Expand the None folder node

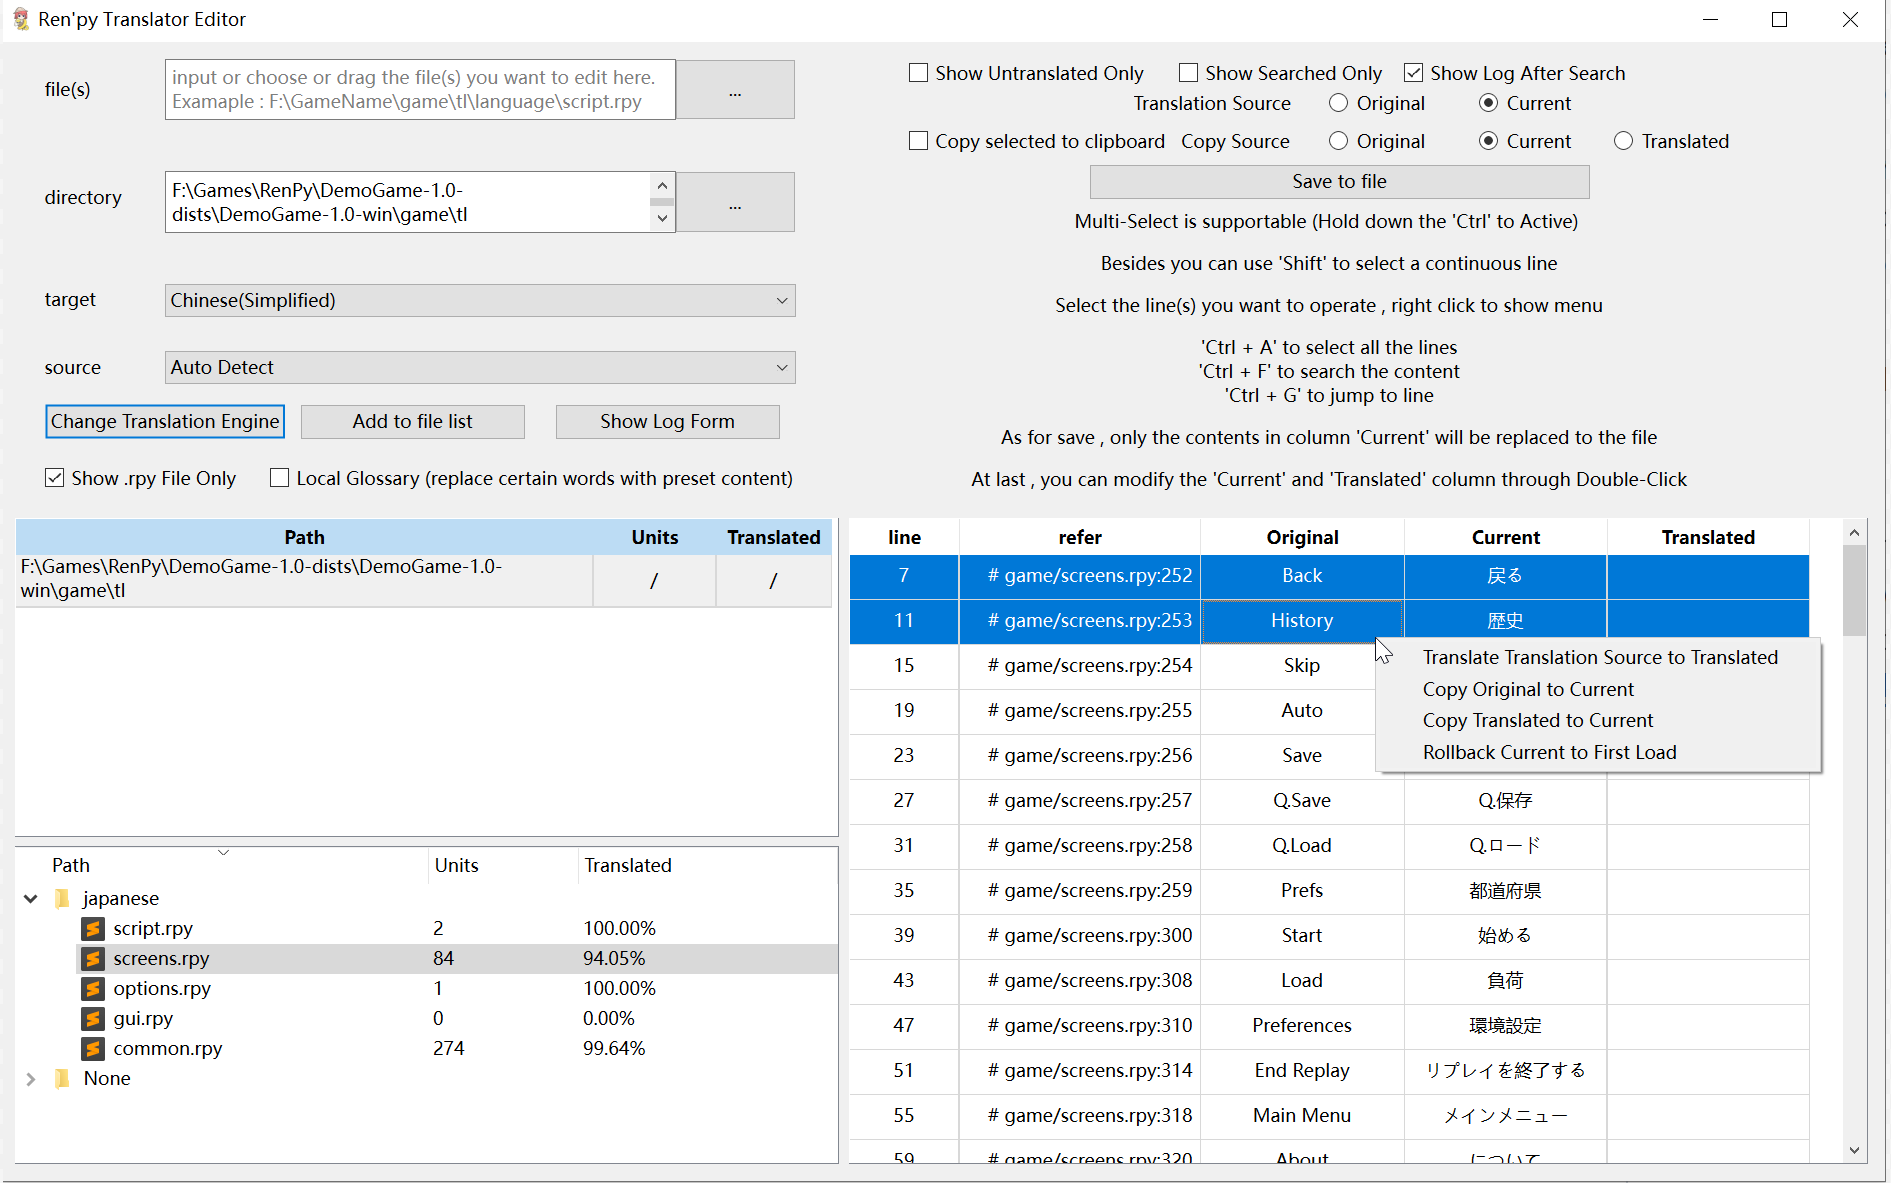[31, 1078]
